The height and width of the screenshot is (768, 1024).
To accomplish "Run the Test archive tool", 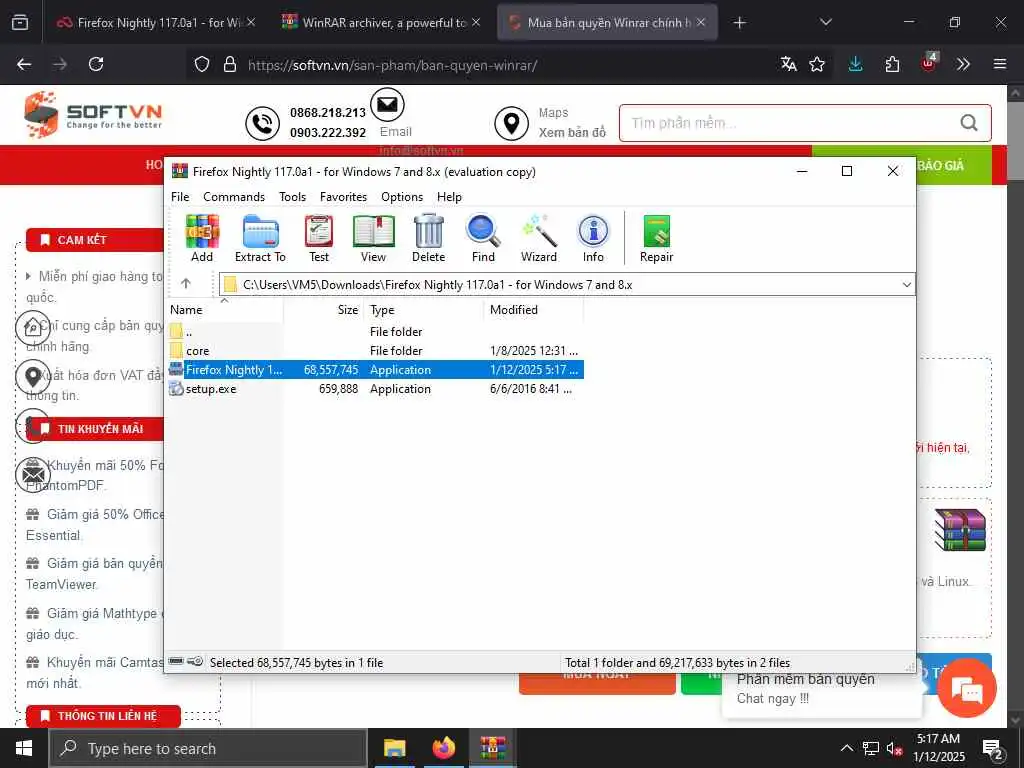I will (319, 238).
